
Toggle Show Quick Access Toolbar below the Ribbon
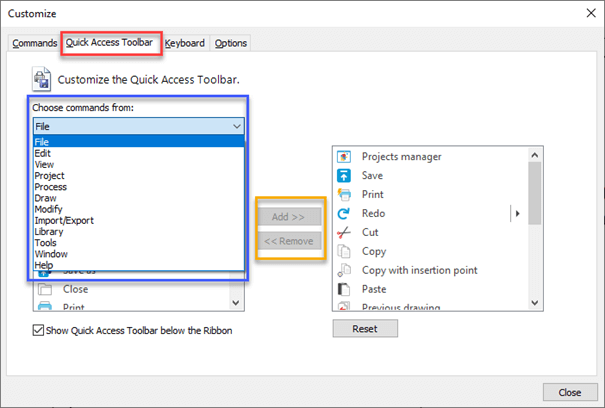[38, 330]
